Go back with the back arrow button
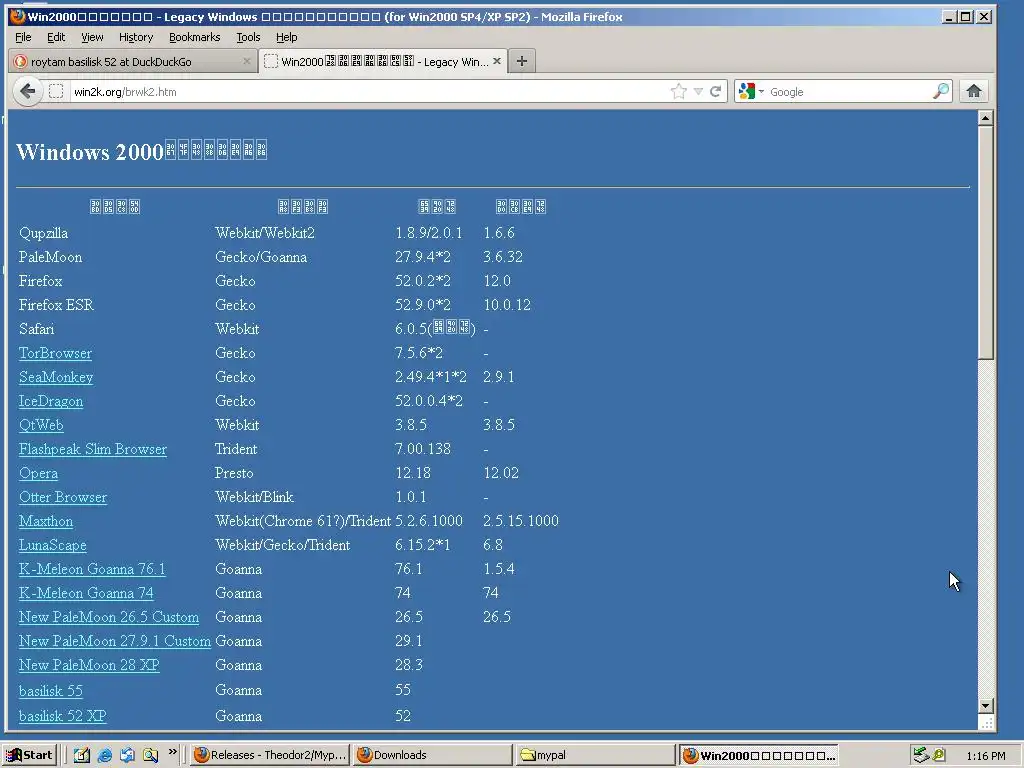Screen dimensions: 1024x768 (x=27, y=91)
